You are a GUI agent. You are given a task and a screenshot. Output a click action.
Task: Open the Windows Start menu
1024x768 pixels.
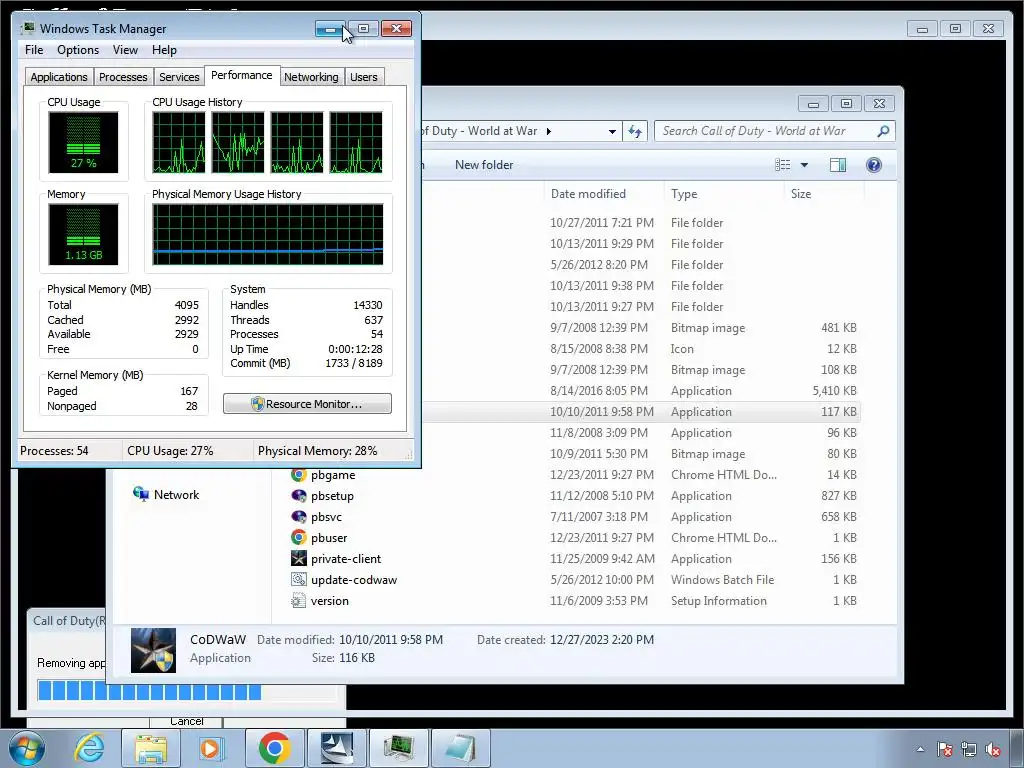click(x=26, y=748)
